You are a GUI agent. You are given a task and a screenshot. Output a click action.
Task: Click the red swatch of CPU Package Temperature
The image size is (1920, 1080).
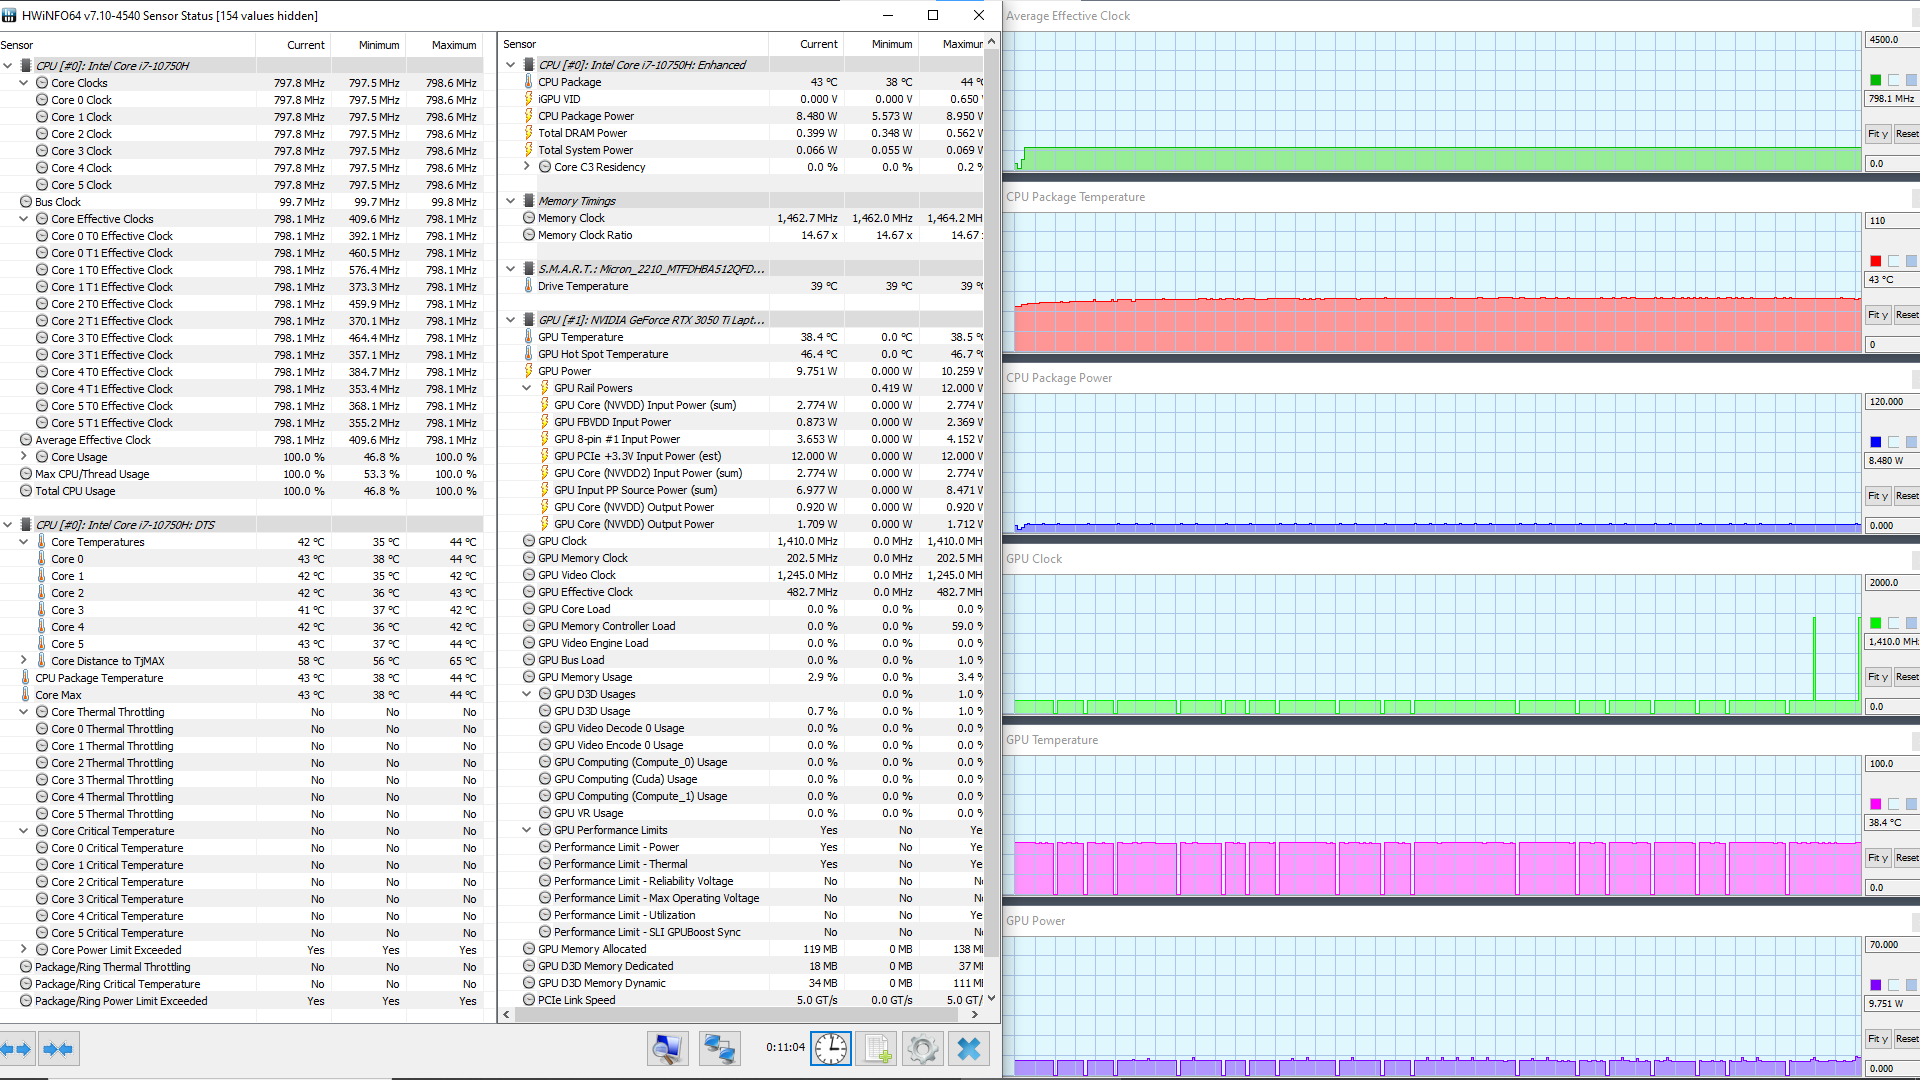[1876, 261]
